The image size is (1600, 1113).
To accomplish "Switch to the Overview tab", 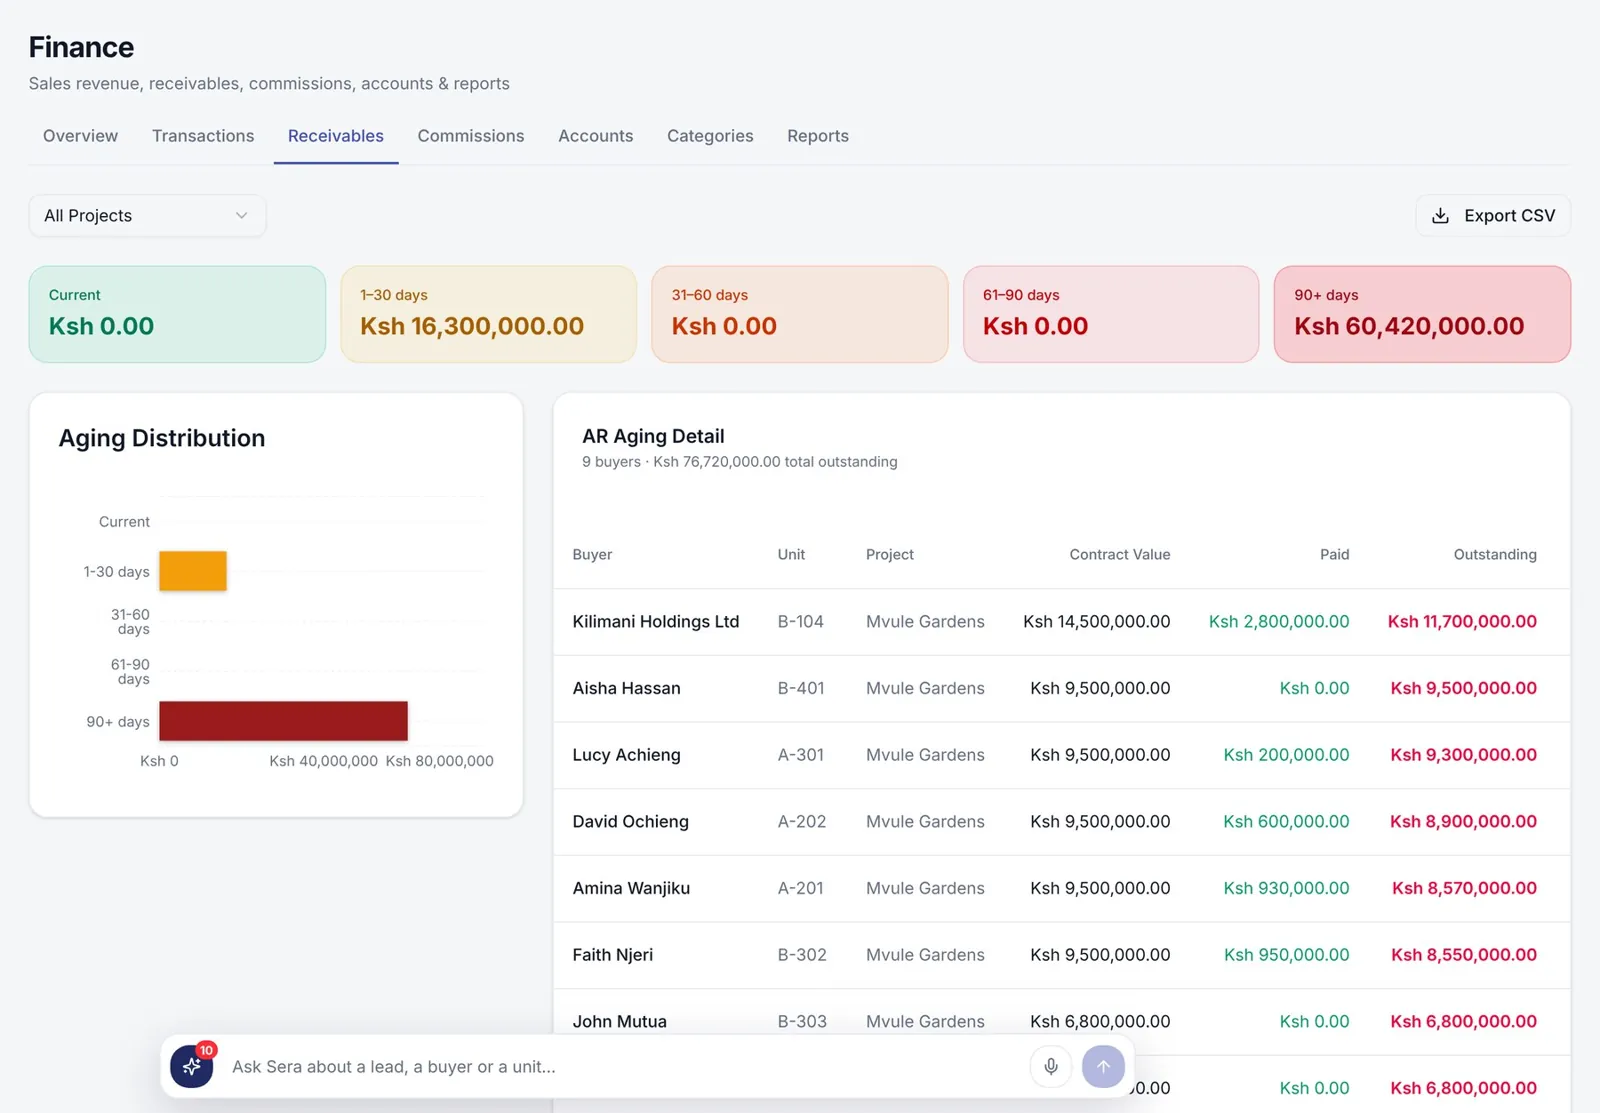I will point(80,136).
